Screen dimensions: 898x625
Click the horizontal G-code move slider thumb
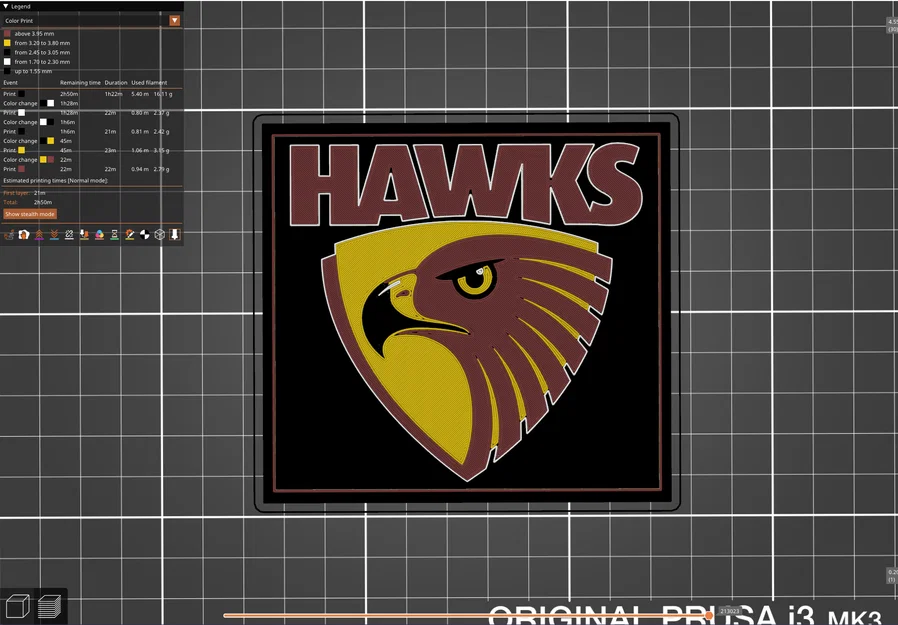click(709, 615)
